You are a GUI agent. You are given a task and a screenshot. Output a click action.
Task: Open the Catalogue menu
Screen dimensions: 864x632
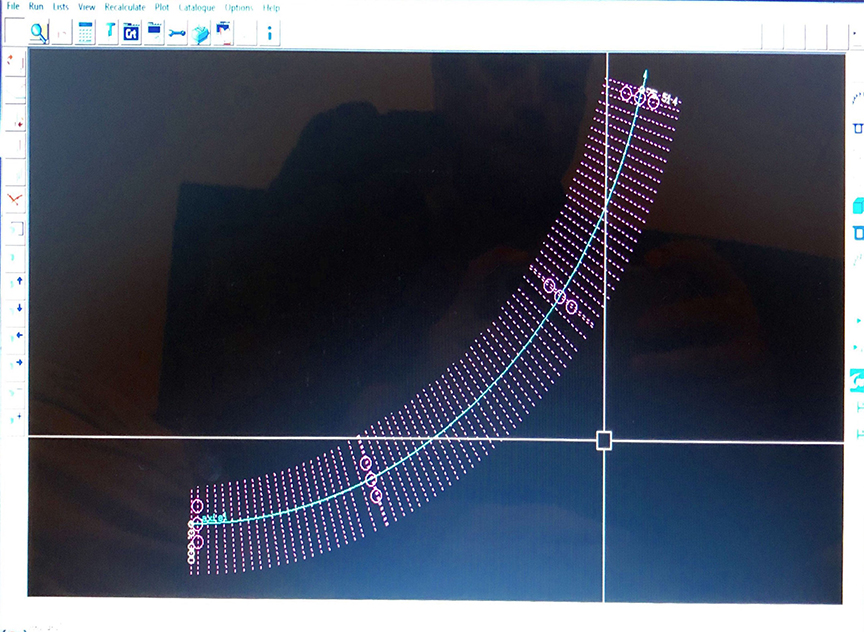(197, 7)
